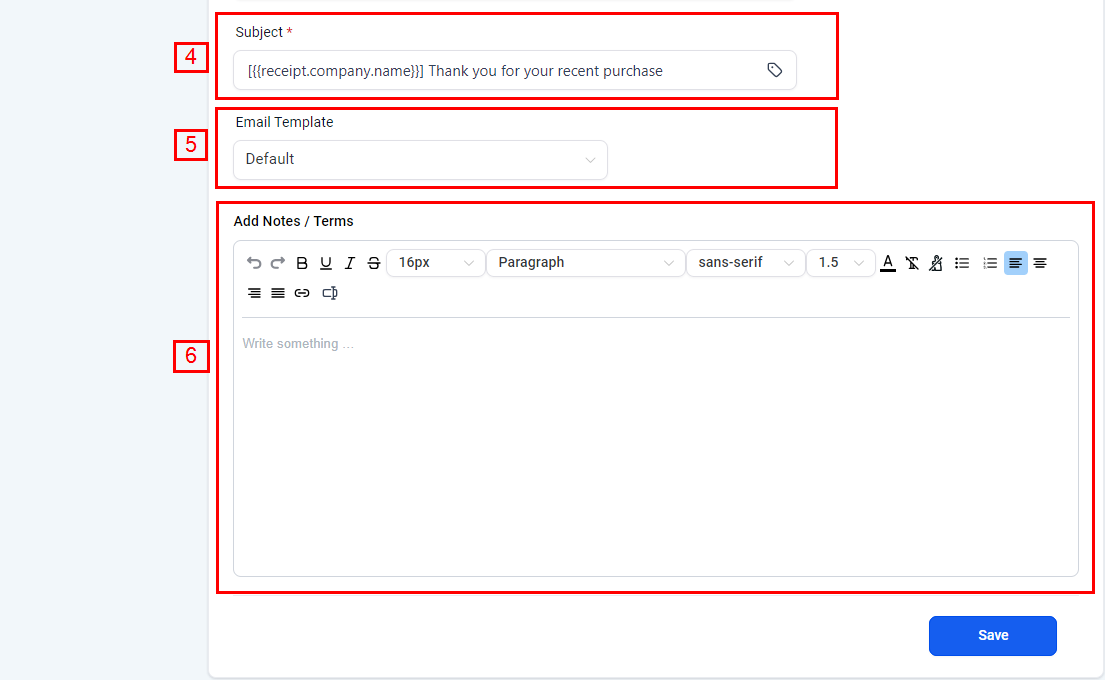Center align the text
1105x680 pixels.
[x=1040, y=263]
